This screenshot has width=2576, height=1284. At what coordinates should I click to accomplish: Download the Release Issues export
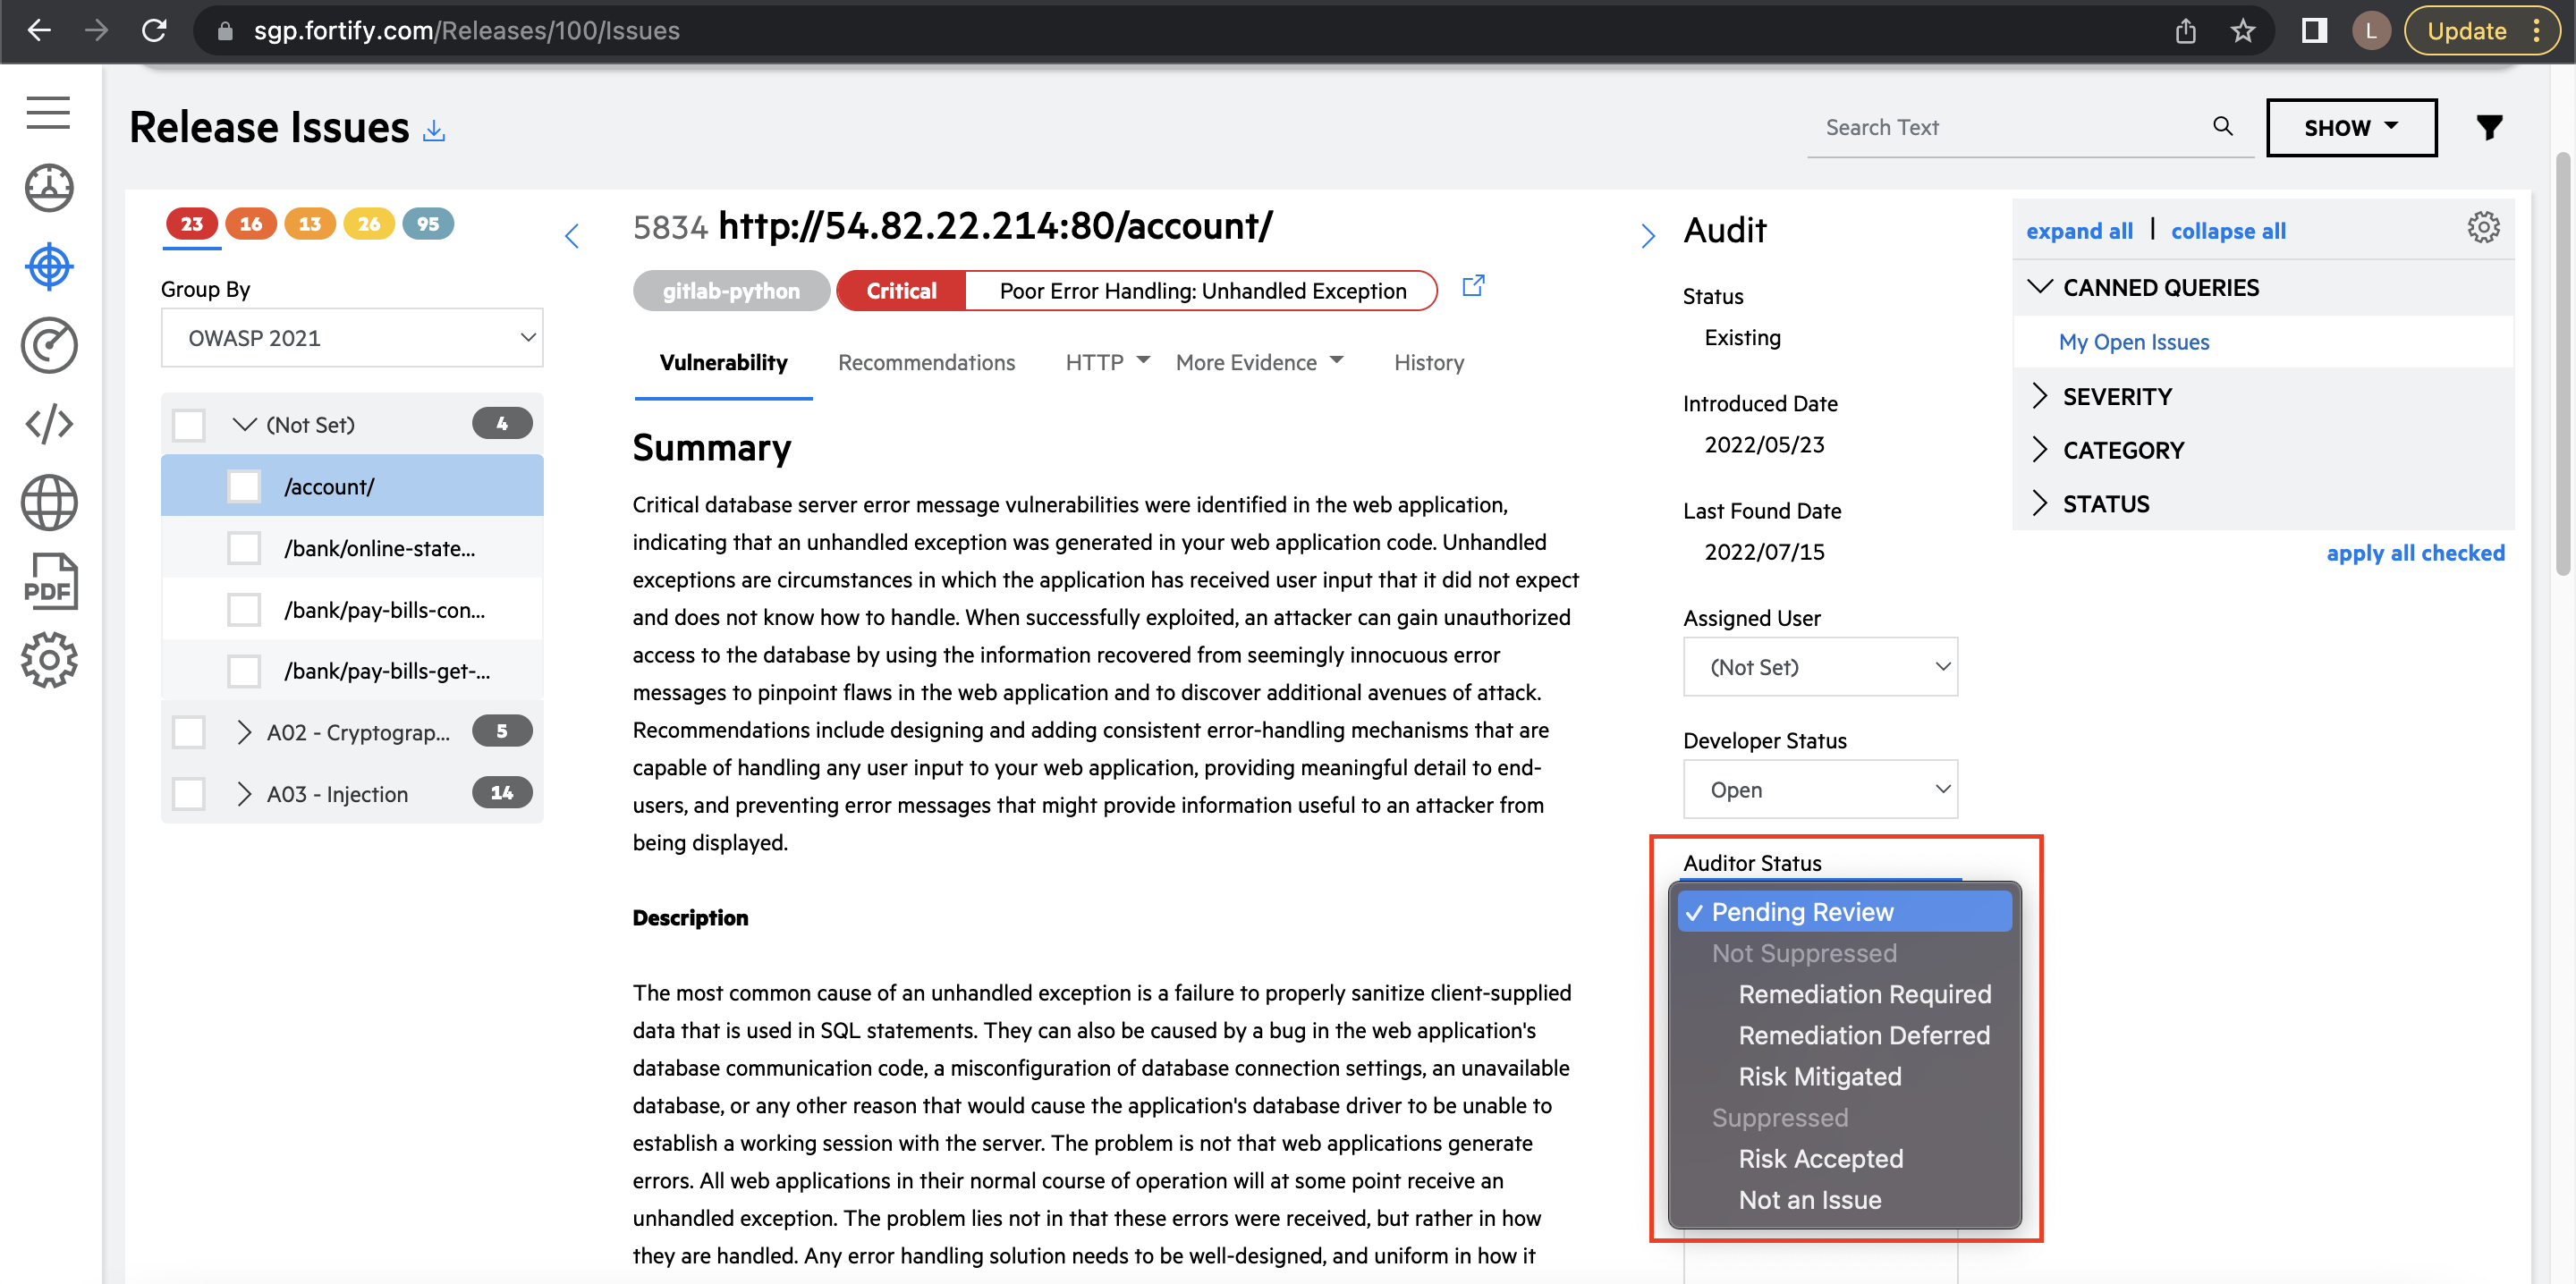(x=433, y=131)
